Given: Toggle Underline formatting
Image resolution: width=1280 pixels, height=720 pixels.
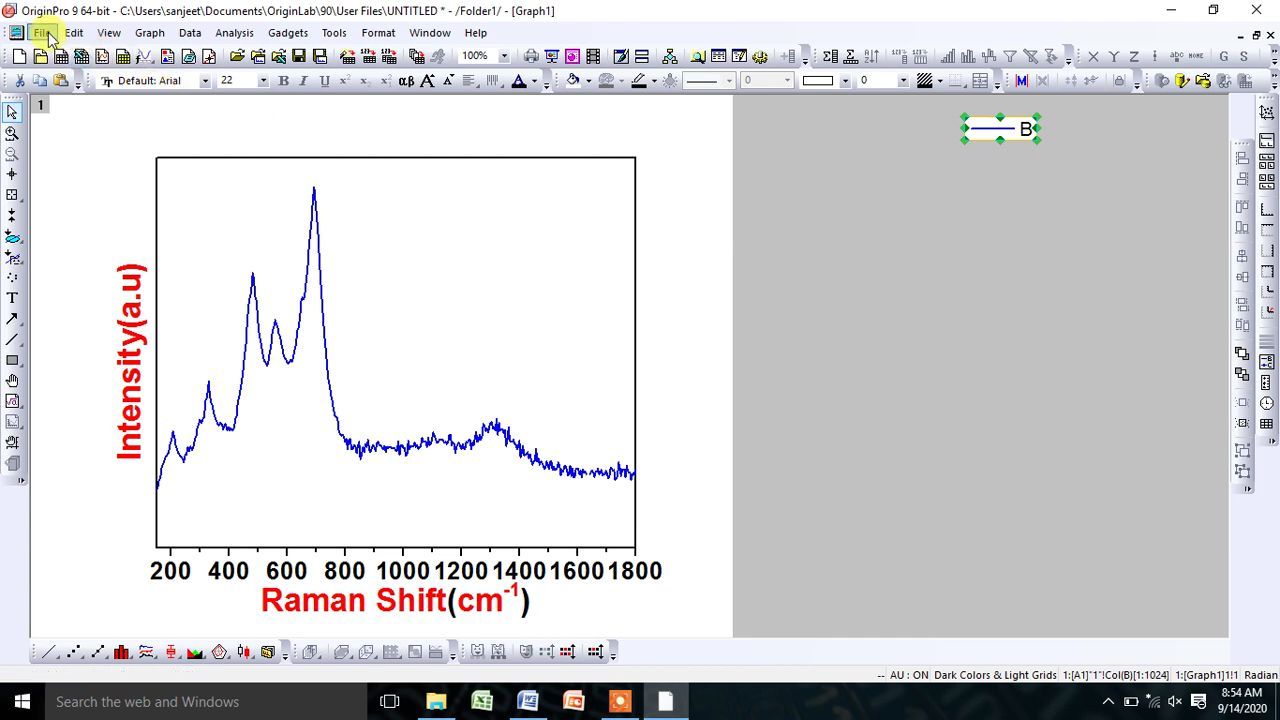Looking at the screenshot, I should 324,81.
